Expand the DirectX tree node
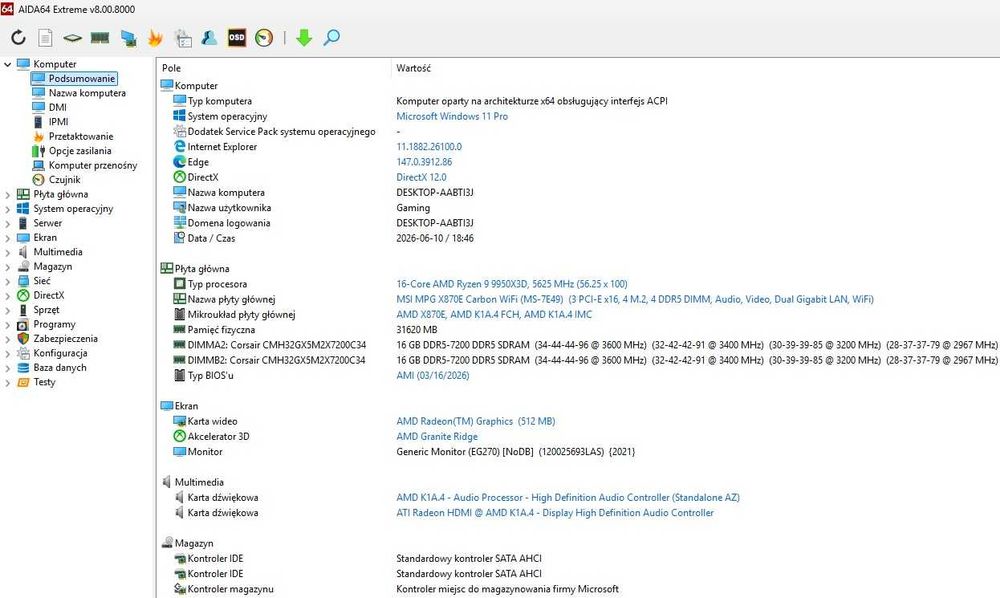This screenshot has height=598, width=1000. pos(8,295)
